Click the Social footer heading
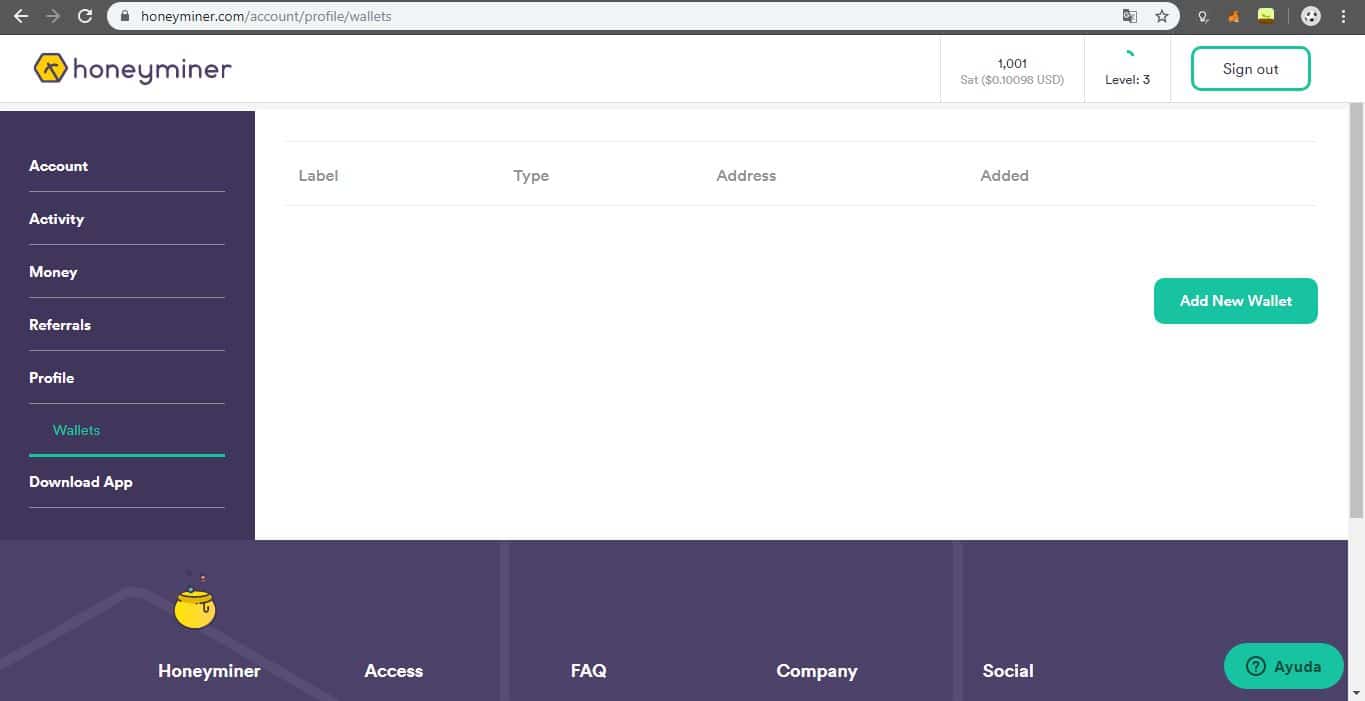 coord(1008,671)
